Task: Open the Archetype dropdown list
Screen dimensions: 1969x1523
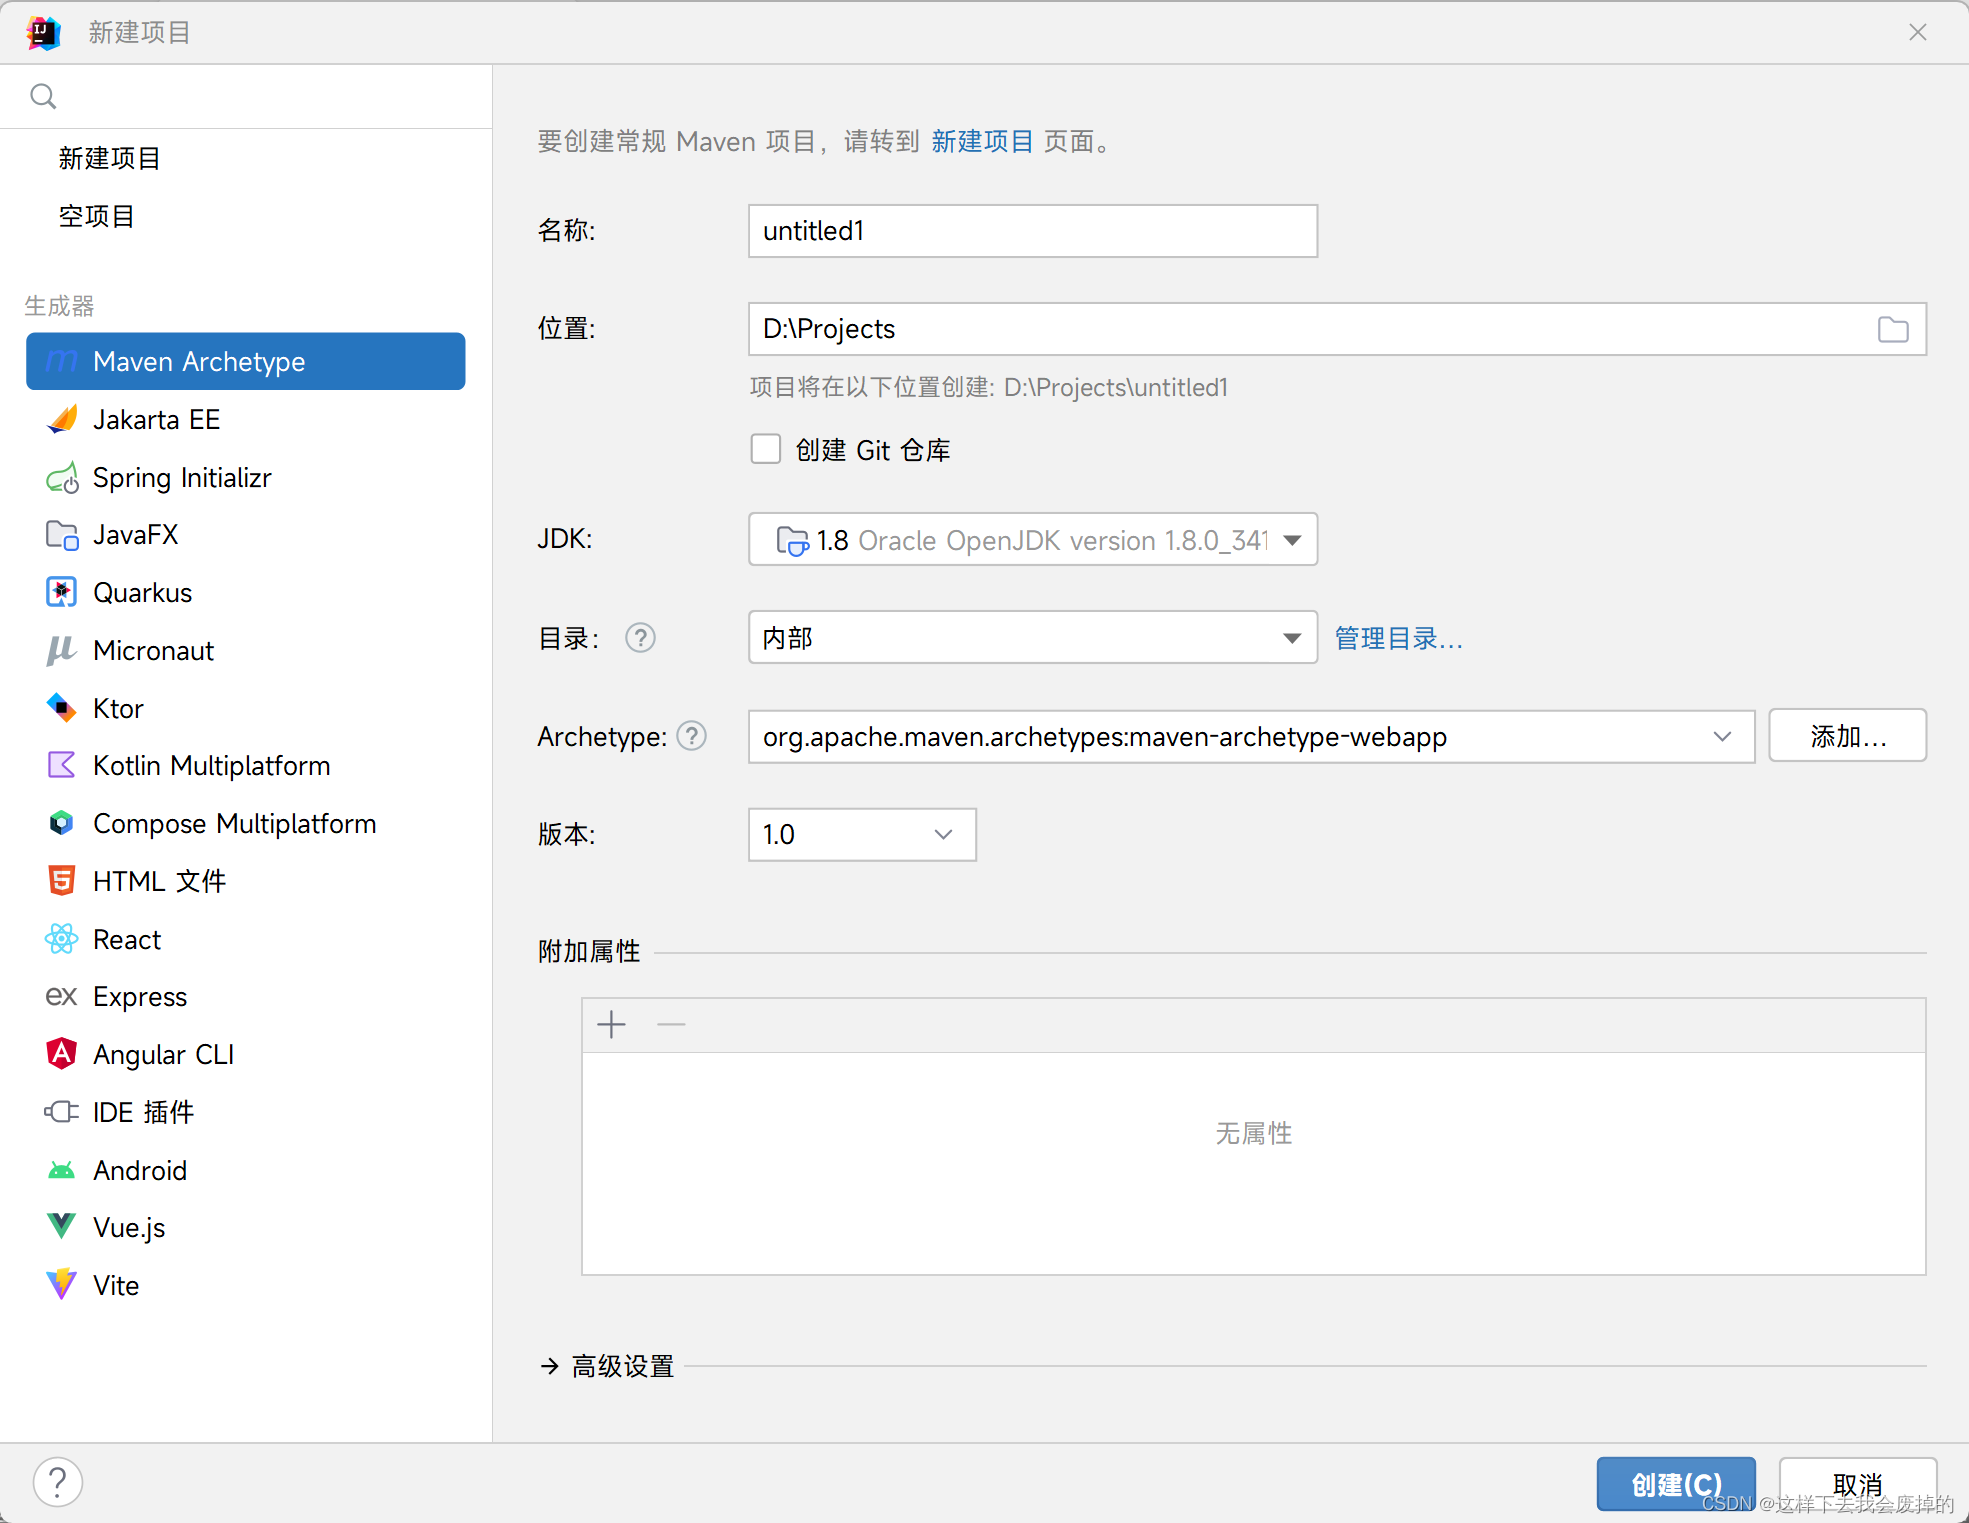Action: pos(1722,737)
